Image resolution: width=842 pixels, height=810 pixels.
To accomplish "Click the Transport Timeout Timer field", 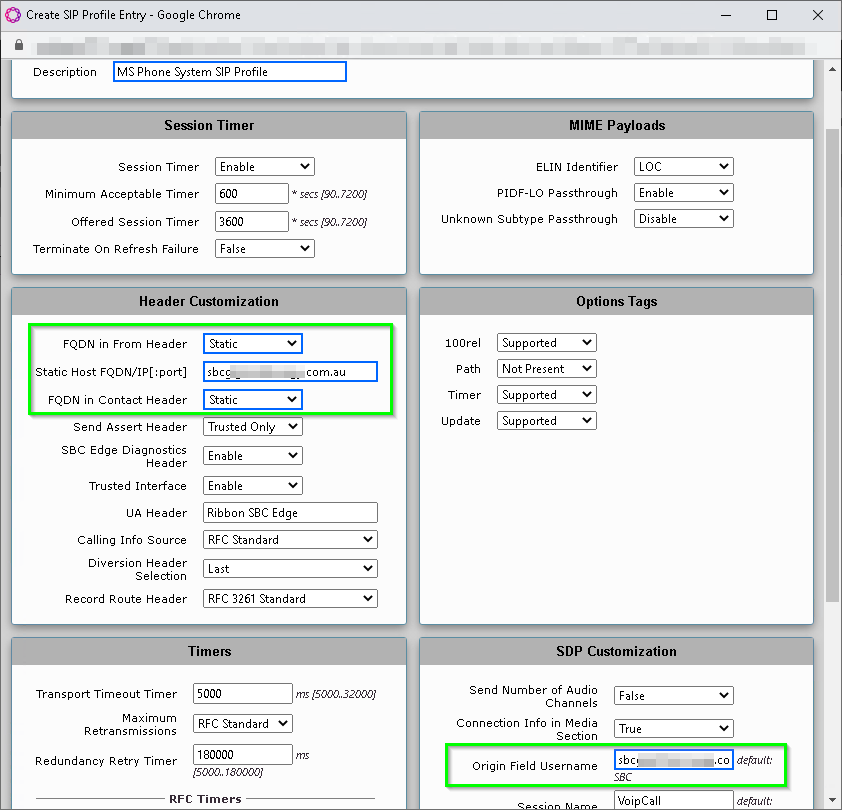I will coord(243,694).
